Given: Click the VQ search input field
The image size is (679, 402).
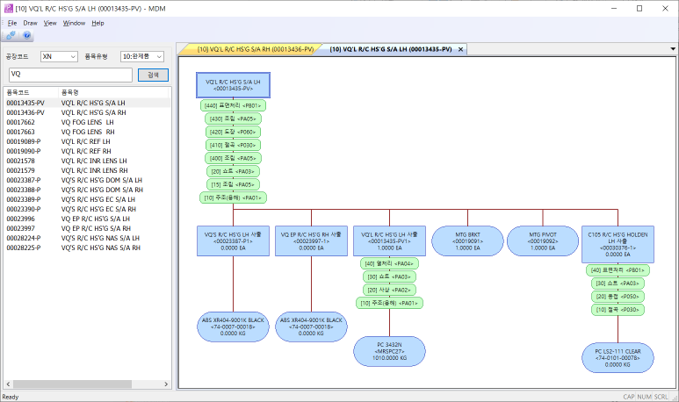Looking at the screenshot, I should pos(68,74).
